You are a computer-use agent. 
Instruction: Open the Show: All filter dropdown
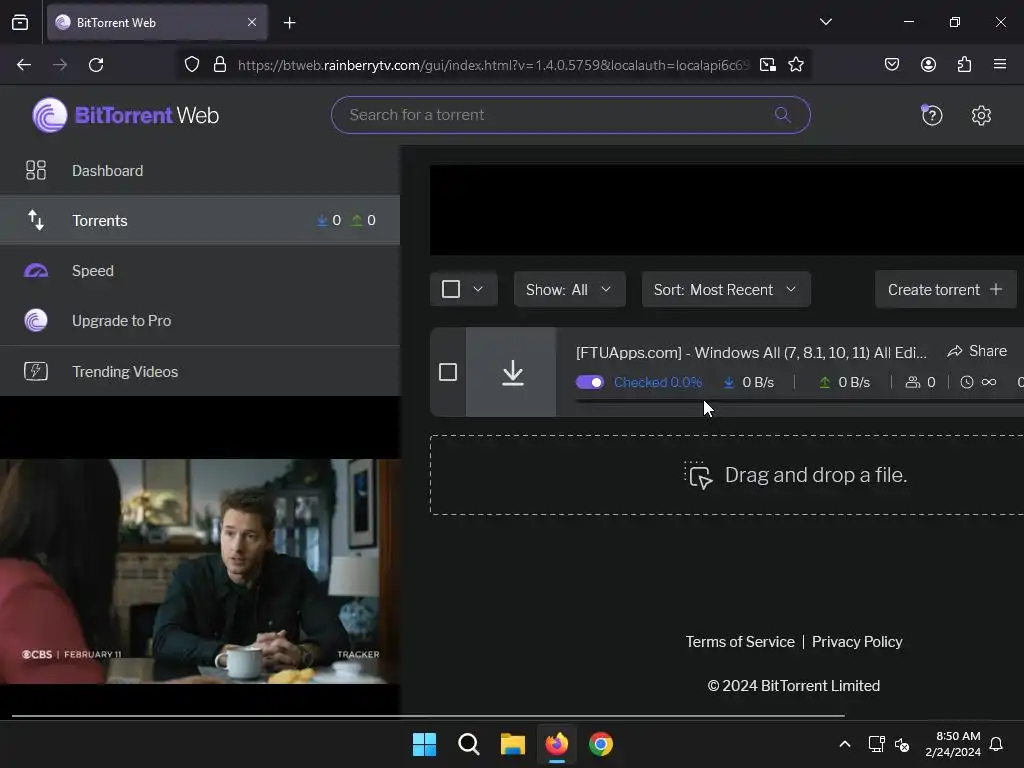click(569, 289)
